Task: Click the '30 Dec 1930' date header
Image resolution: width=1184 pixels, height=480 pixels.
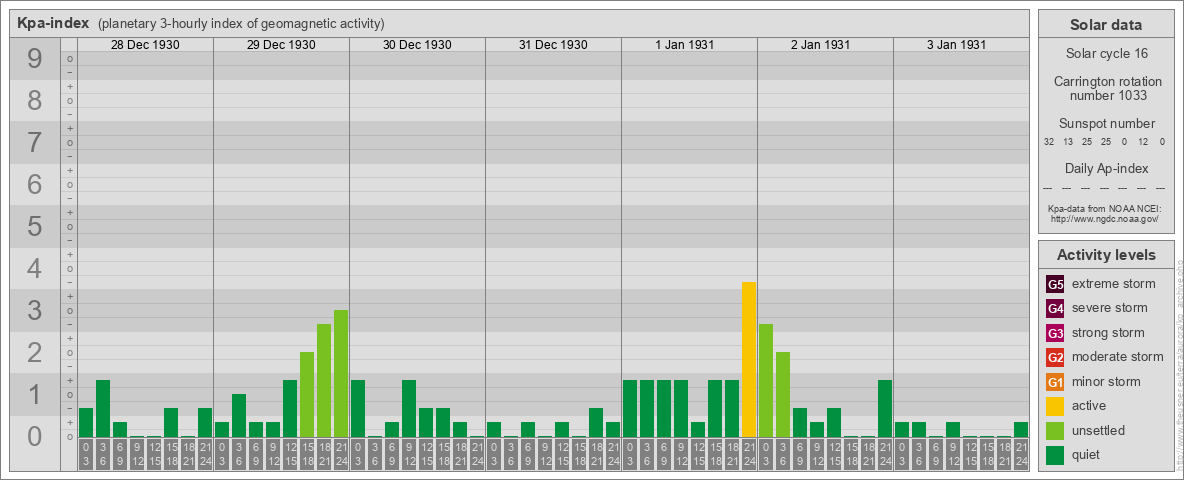Action: click(x=417, y=45)
